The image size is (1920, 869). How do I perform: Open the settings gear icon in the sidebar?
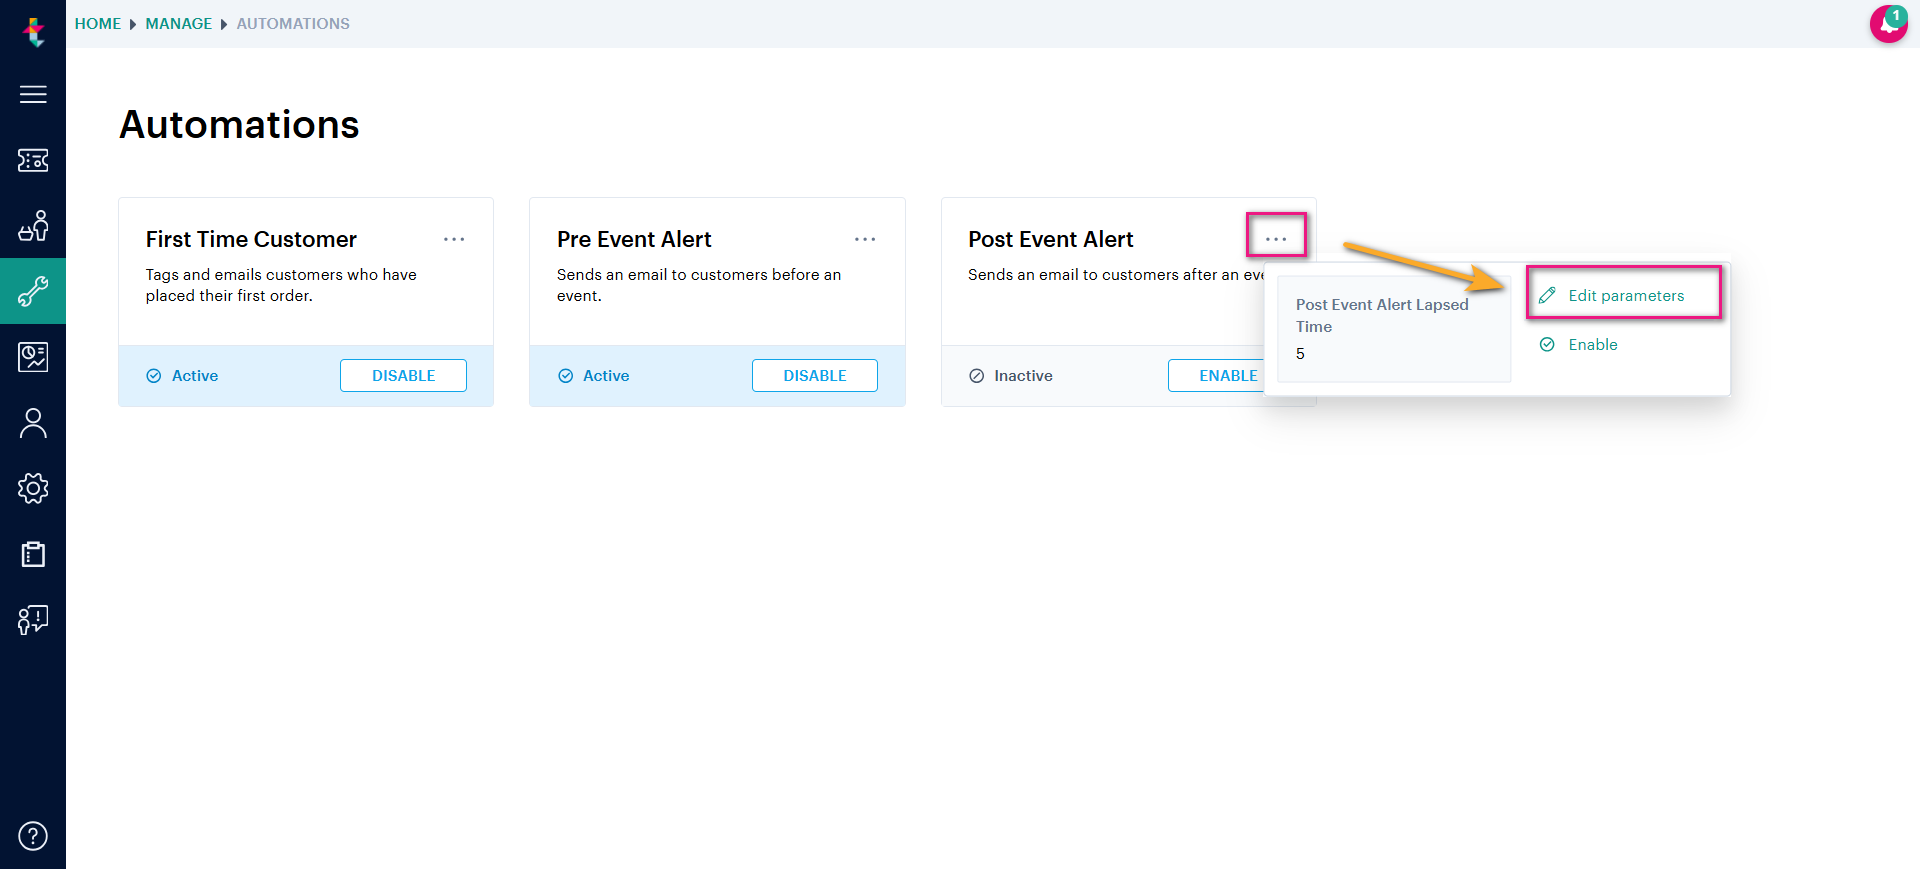pyautogui.click(x=33, y=488)
